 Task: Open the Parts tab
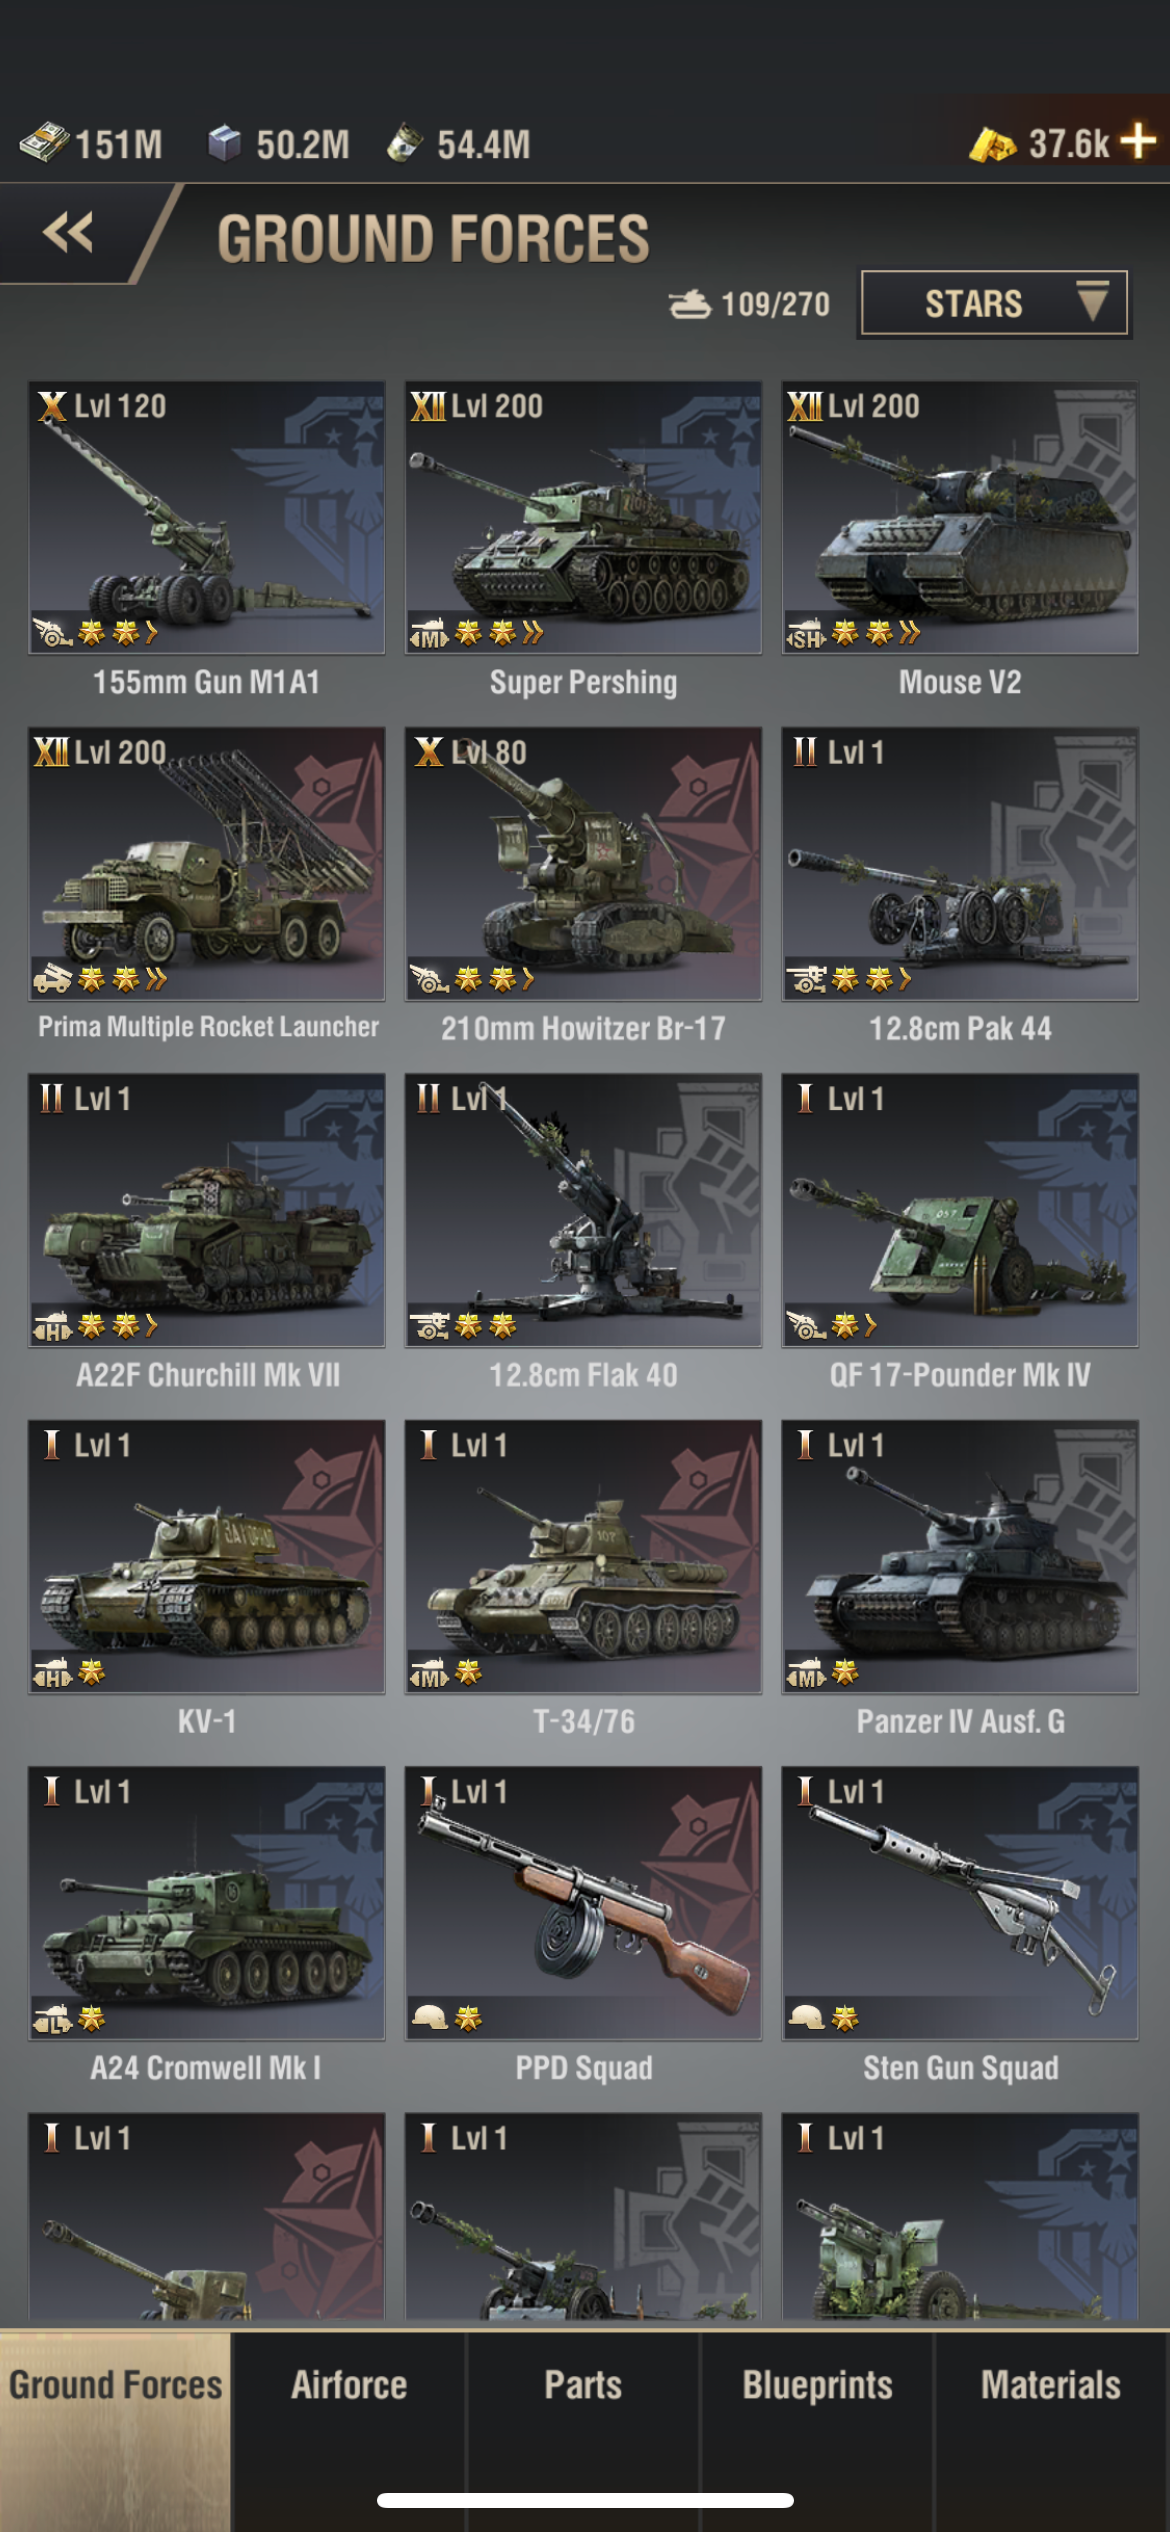pyautogui.click(x=583, y=2385)
